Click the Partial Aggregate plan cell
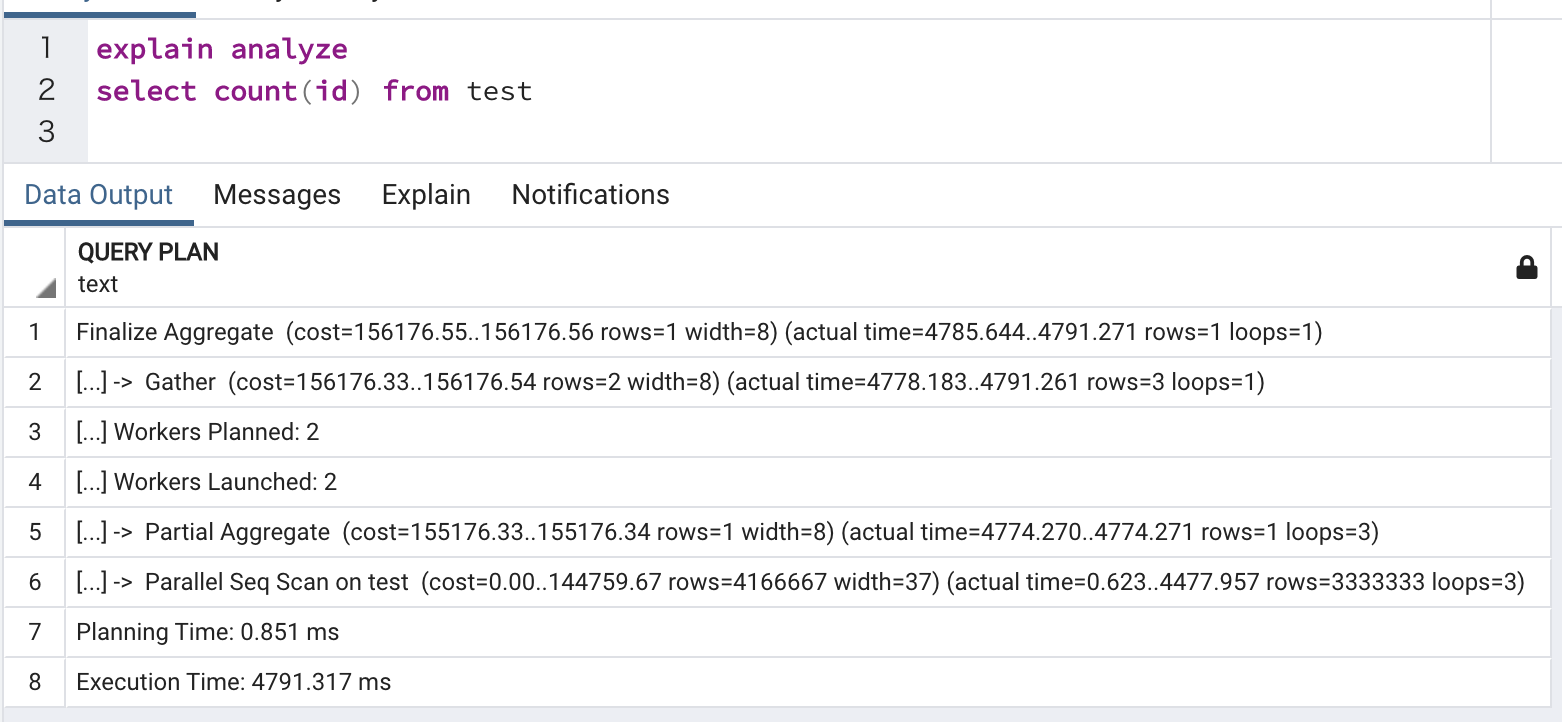Screen dimensions: 1562x722 (727, 532)
